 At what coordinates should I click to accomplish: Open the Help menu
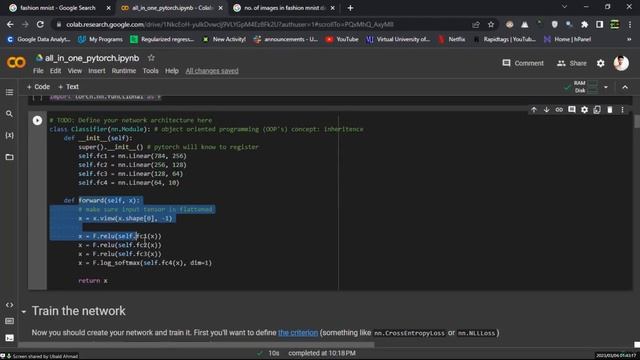pyautogui.click(x=172, y=71)
